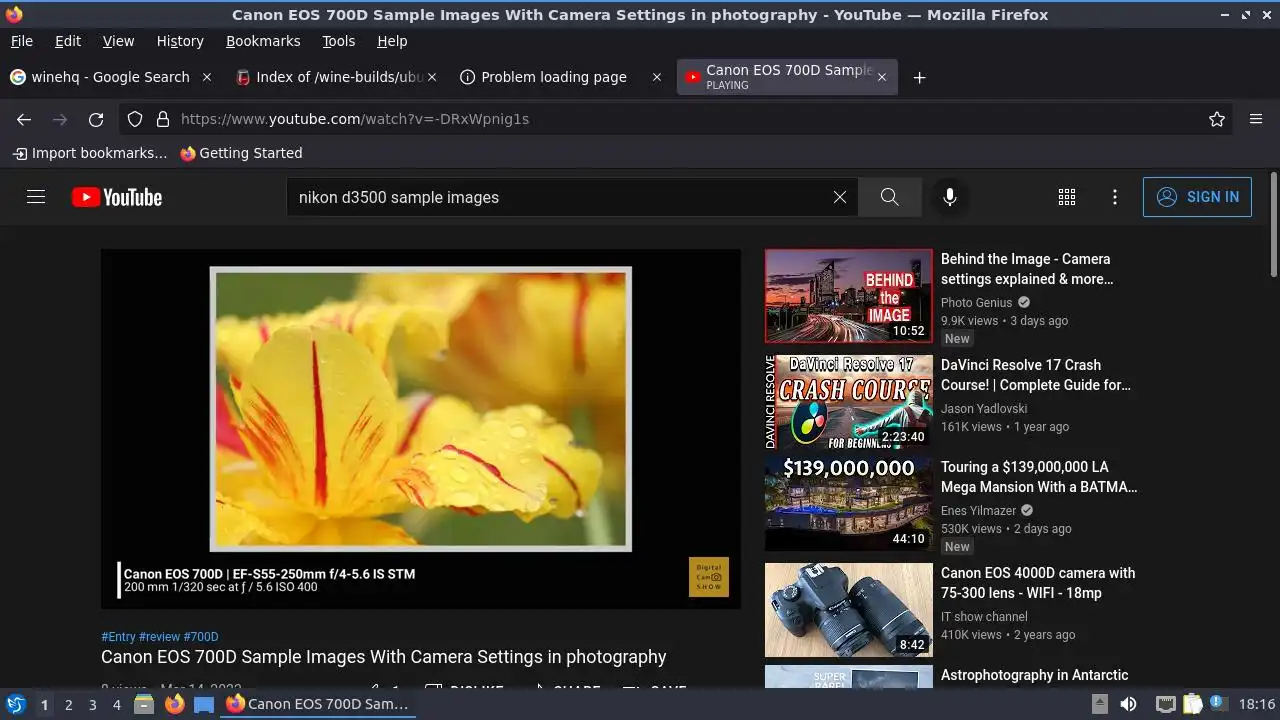The image size is (1280, 720).
Task: Open DaVinci Resolve 17 Crash Course thumbnail
Action: [849, 402]
